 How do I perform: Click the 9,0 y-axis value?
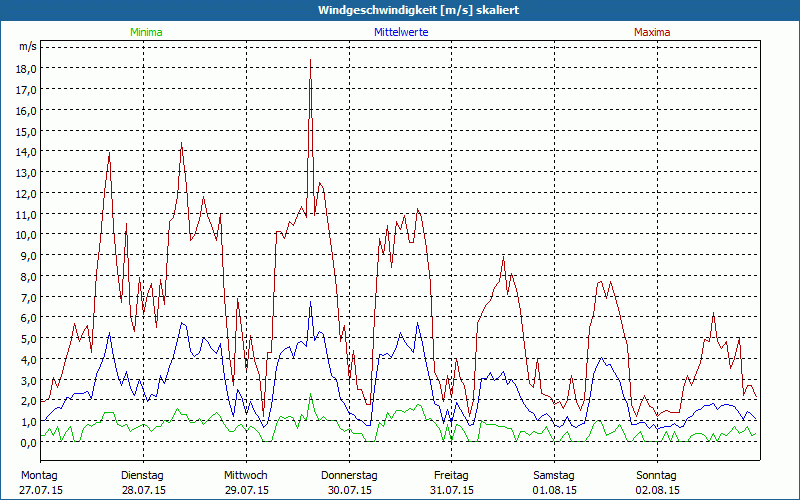29,256
